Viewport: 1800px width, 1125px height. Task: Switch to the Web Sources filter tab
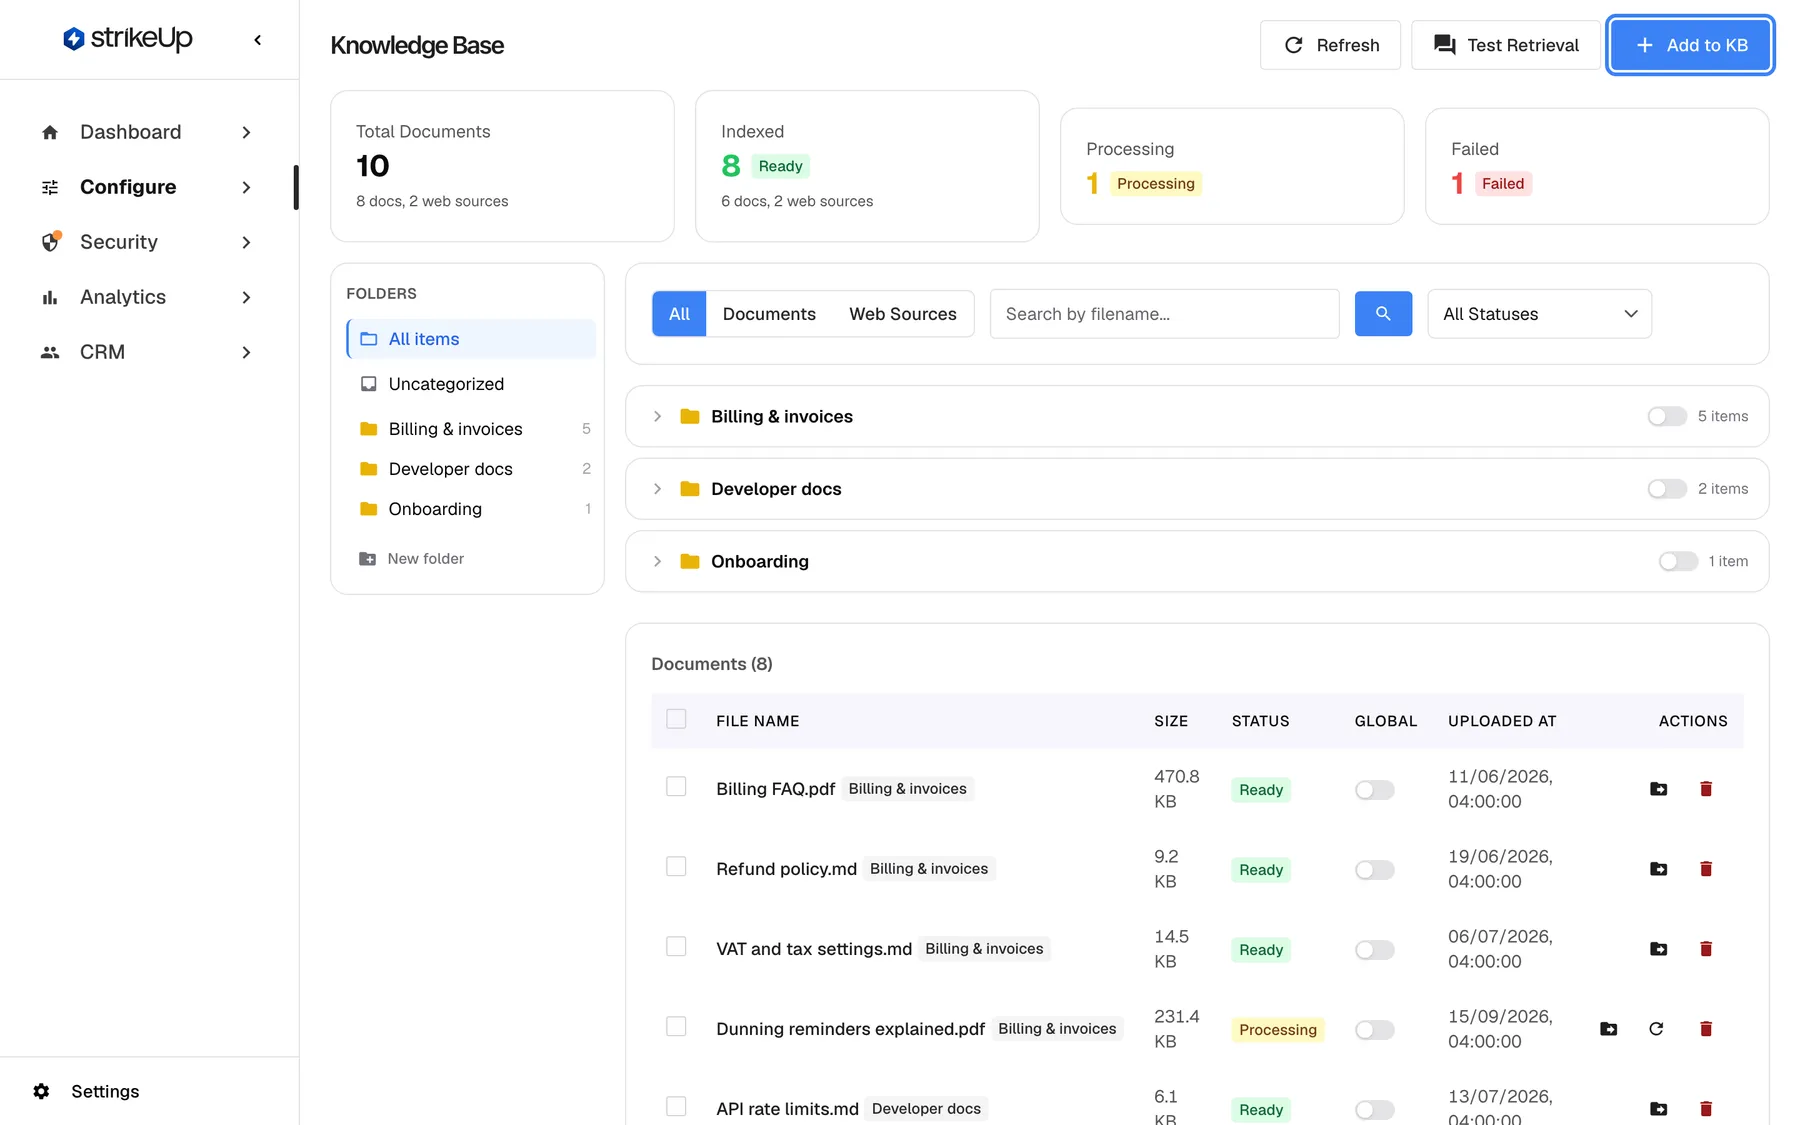point(903,314)
